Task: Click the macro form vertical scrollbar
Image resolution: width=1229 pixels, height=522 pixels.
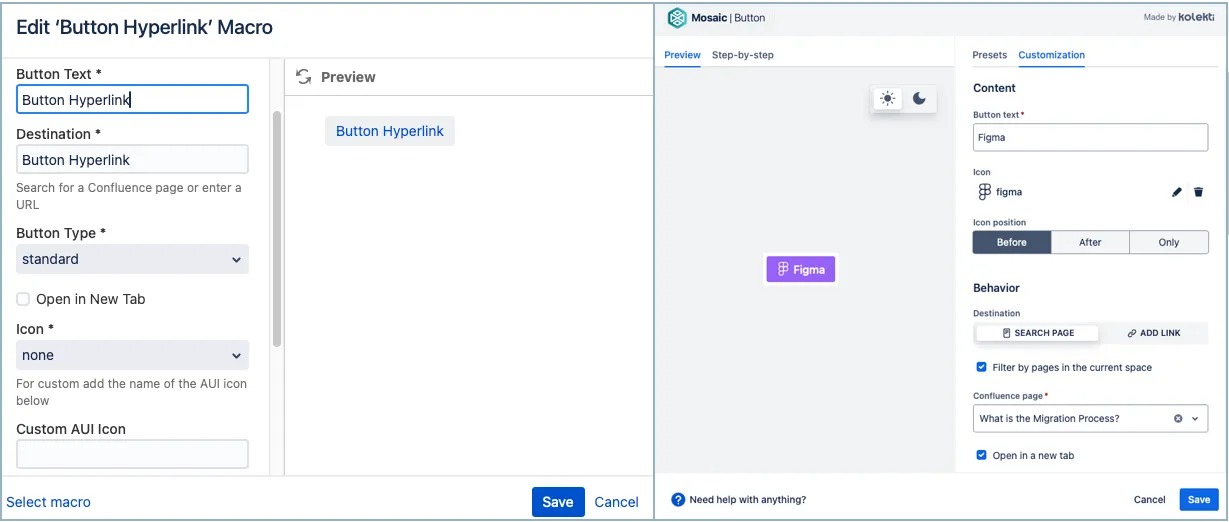Action: click(x=277, y=228)
